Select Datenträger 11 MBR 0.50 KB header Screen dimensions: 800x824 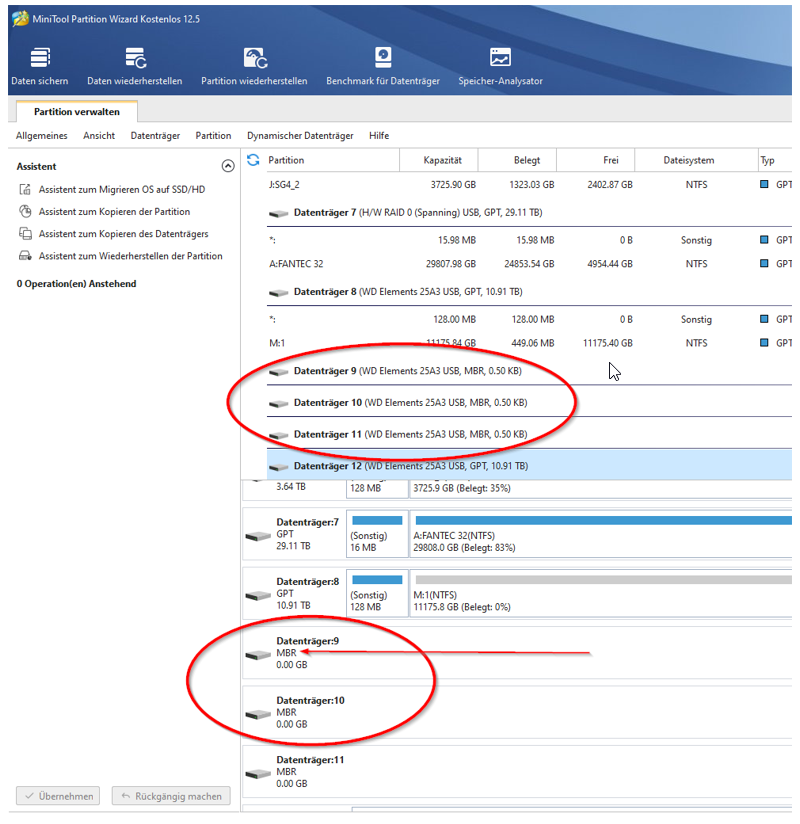point(529,434)
